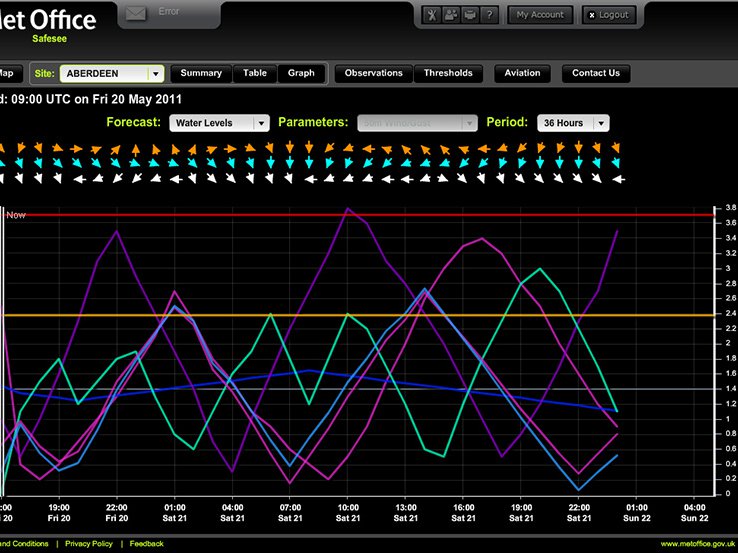Open the www.metoffice.gov.uk link
The height and width of the screenshot is (553, 738).
pyautogui.click(x=699, y=544)
